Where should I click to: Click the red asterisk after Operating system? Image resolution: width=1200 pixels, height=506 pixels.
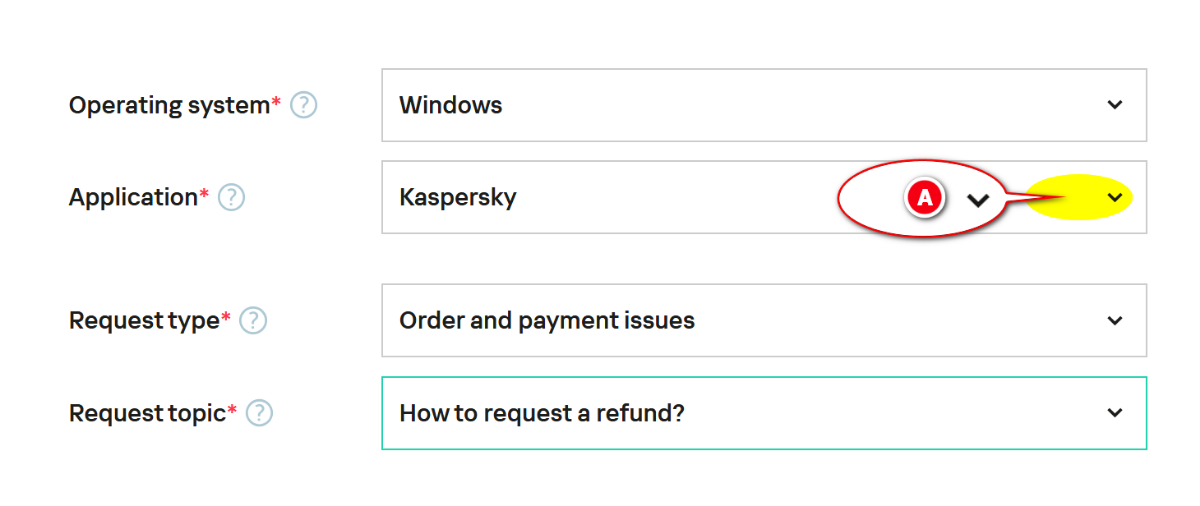coord(276,101)
